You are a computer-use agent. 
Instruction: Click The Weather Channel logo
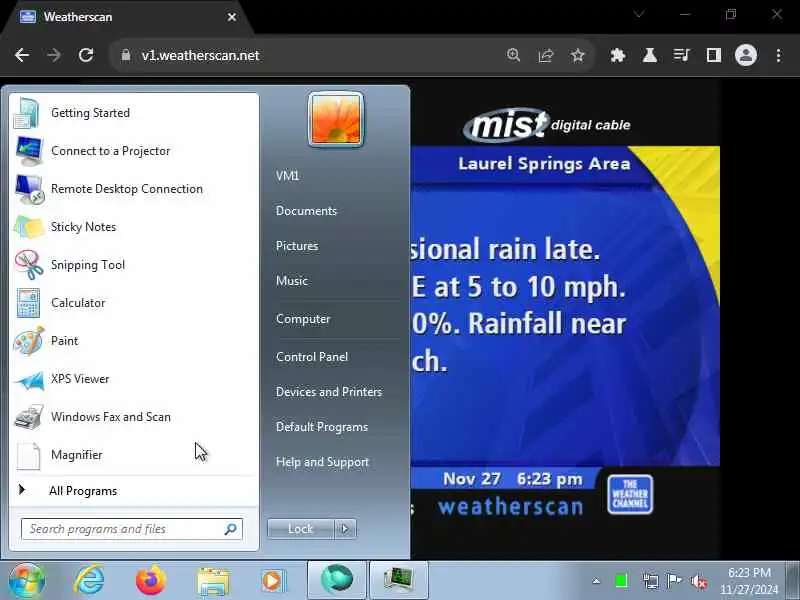(x=630, y=494)
